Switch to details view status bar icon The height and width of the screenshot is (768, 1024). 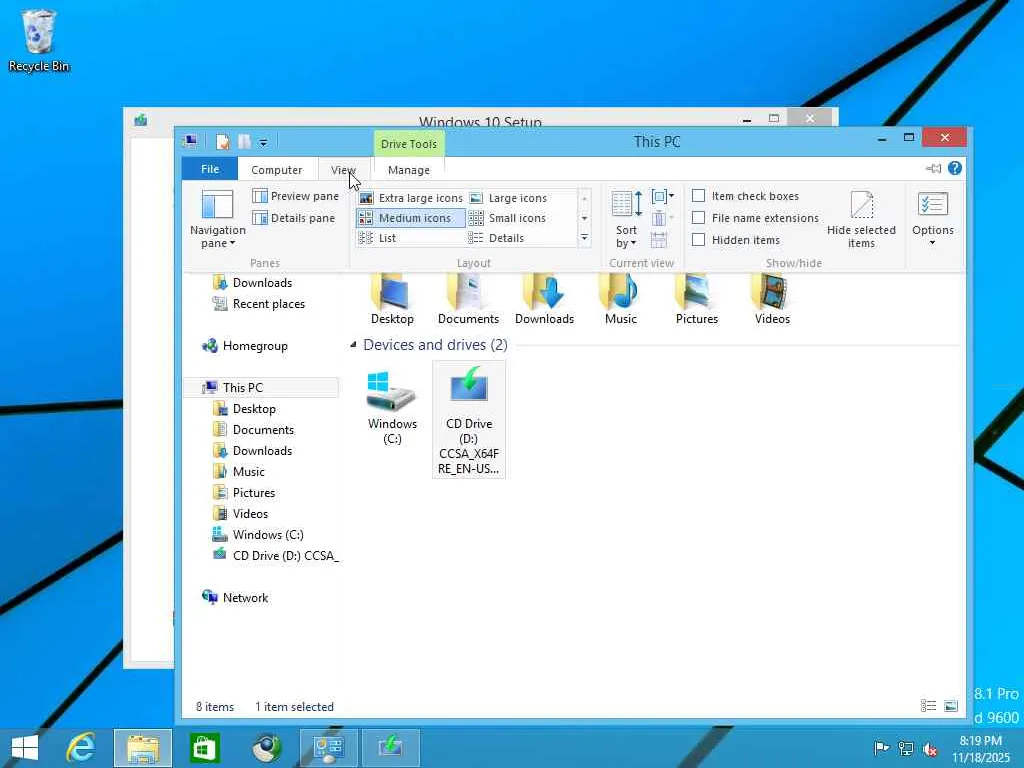928,706
